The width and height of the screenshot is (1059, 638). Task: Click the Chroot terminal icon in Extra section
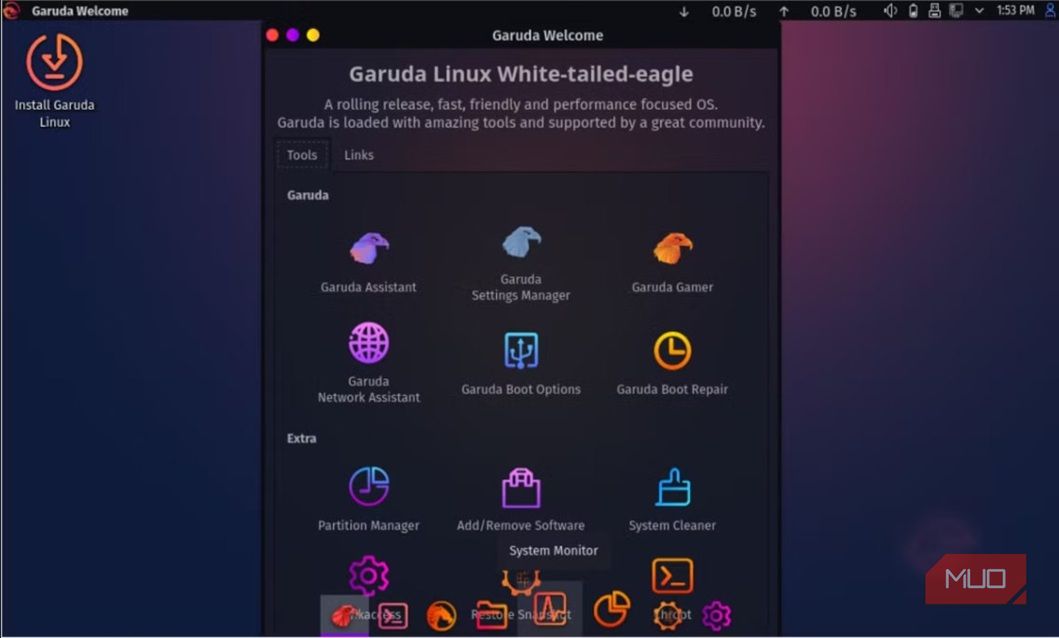(672, 575)
